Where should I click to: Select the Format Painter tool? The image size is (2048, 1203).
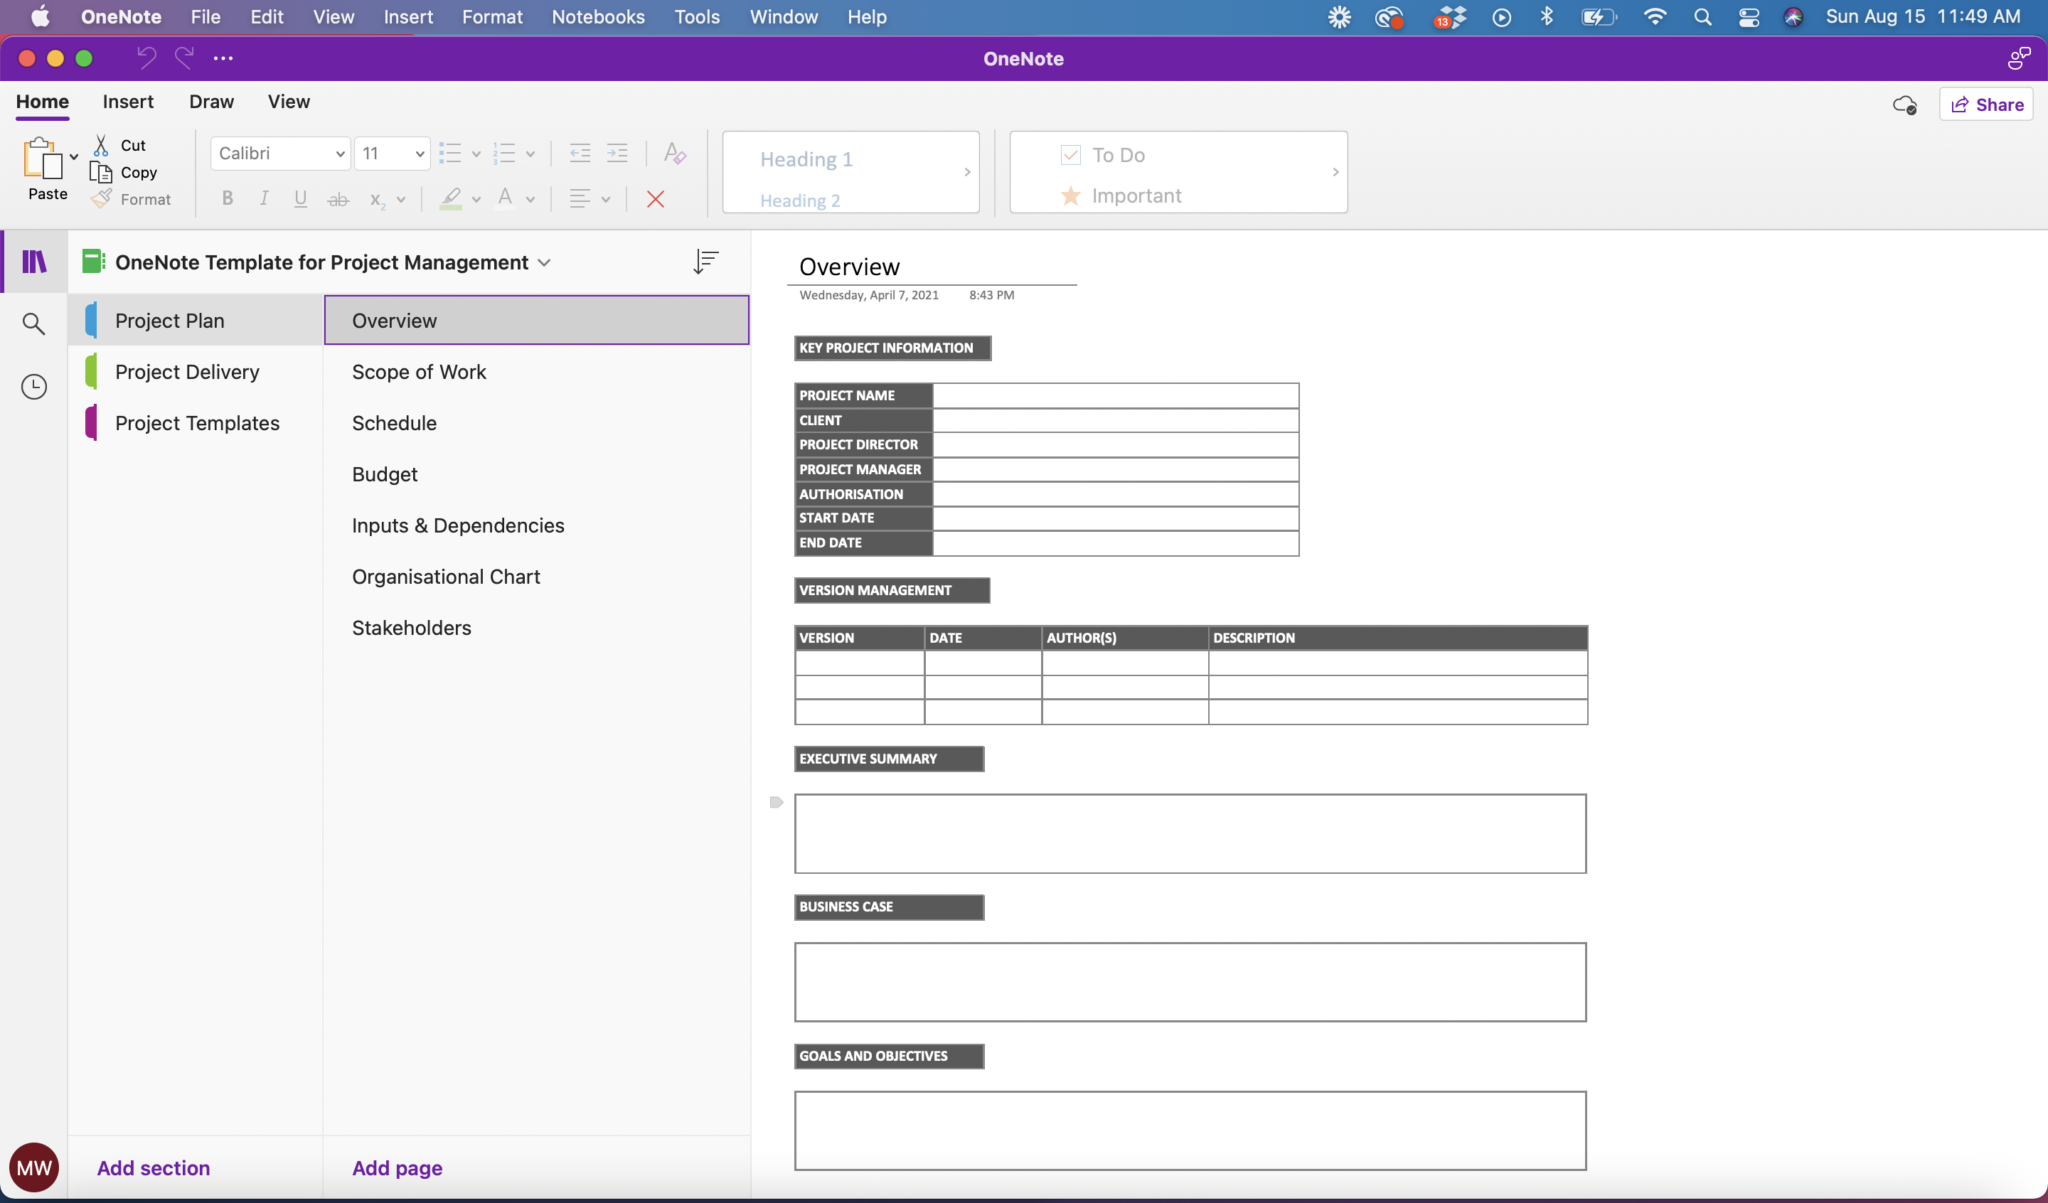click(x=104, y=198)
